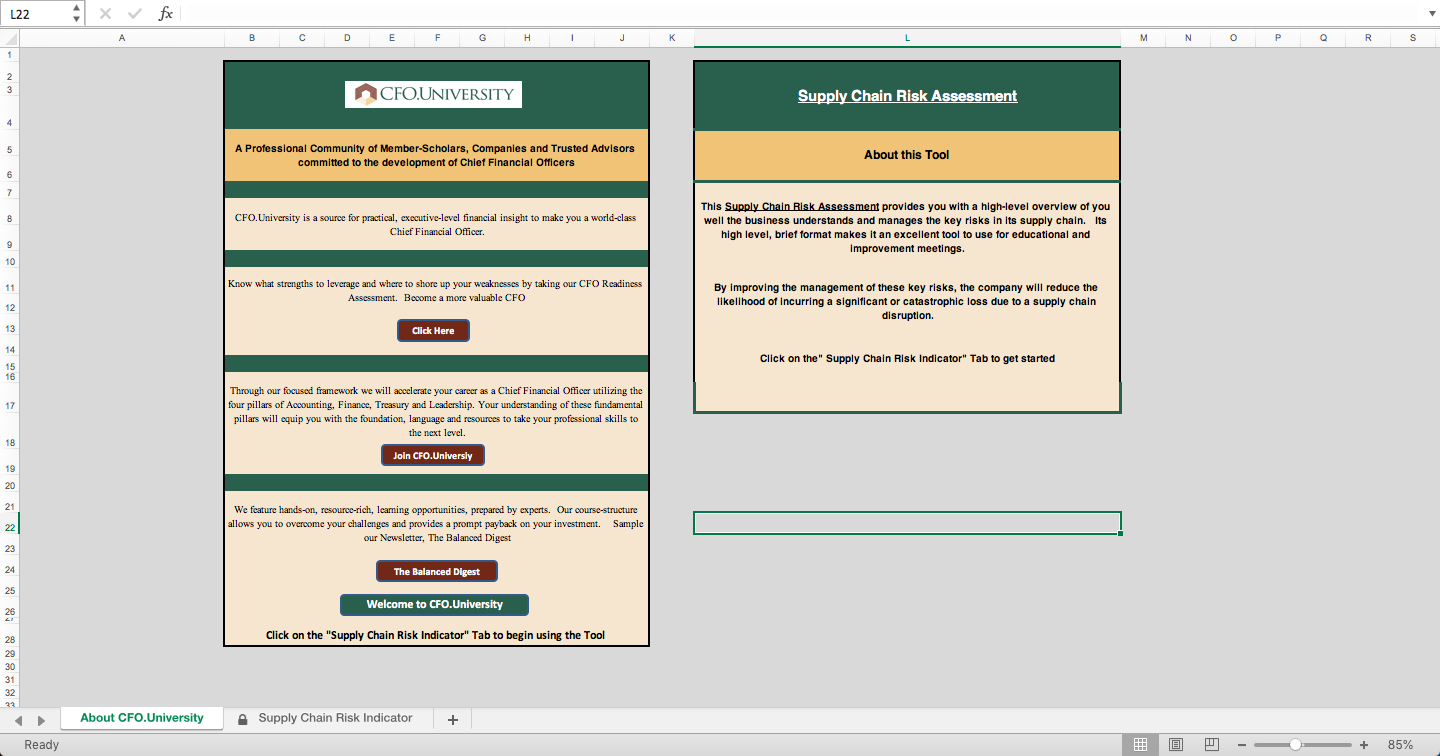Switch to Page Layout view icon
Screen dimensions: 1440x756
(1176, 745)
